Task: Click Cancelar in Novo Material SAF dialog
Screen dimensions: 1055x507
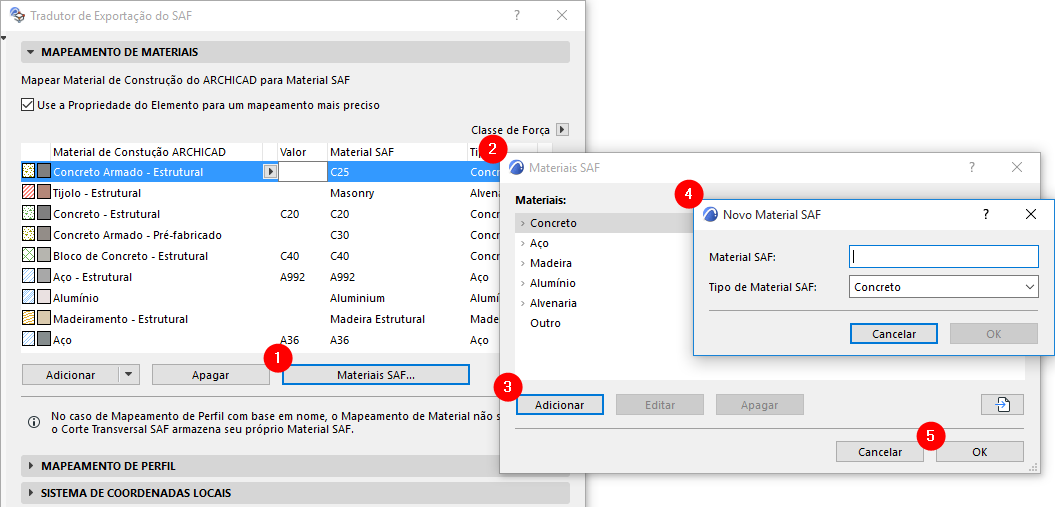Action: click(x=894, y=334)
